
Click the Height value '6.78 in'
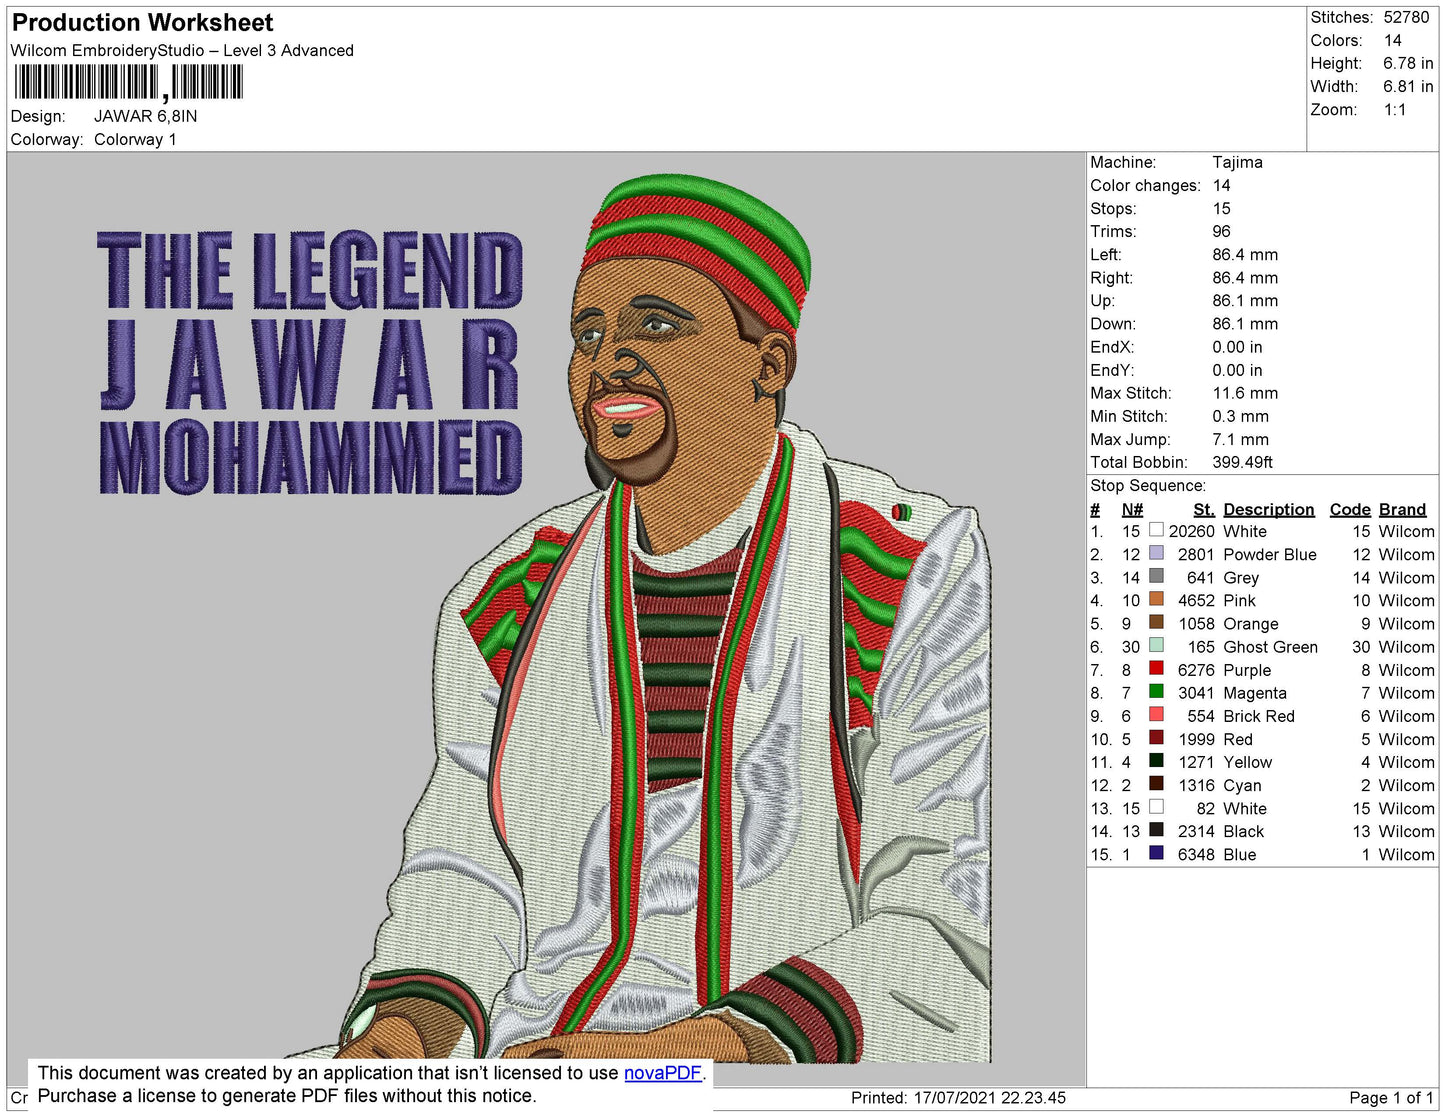[1408, 63]
